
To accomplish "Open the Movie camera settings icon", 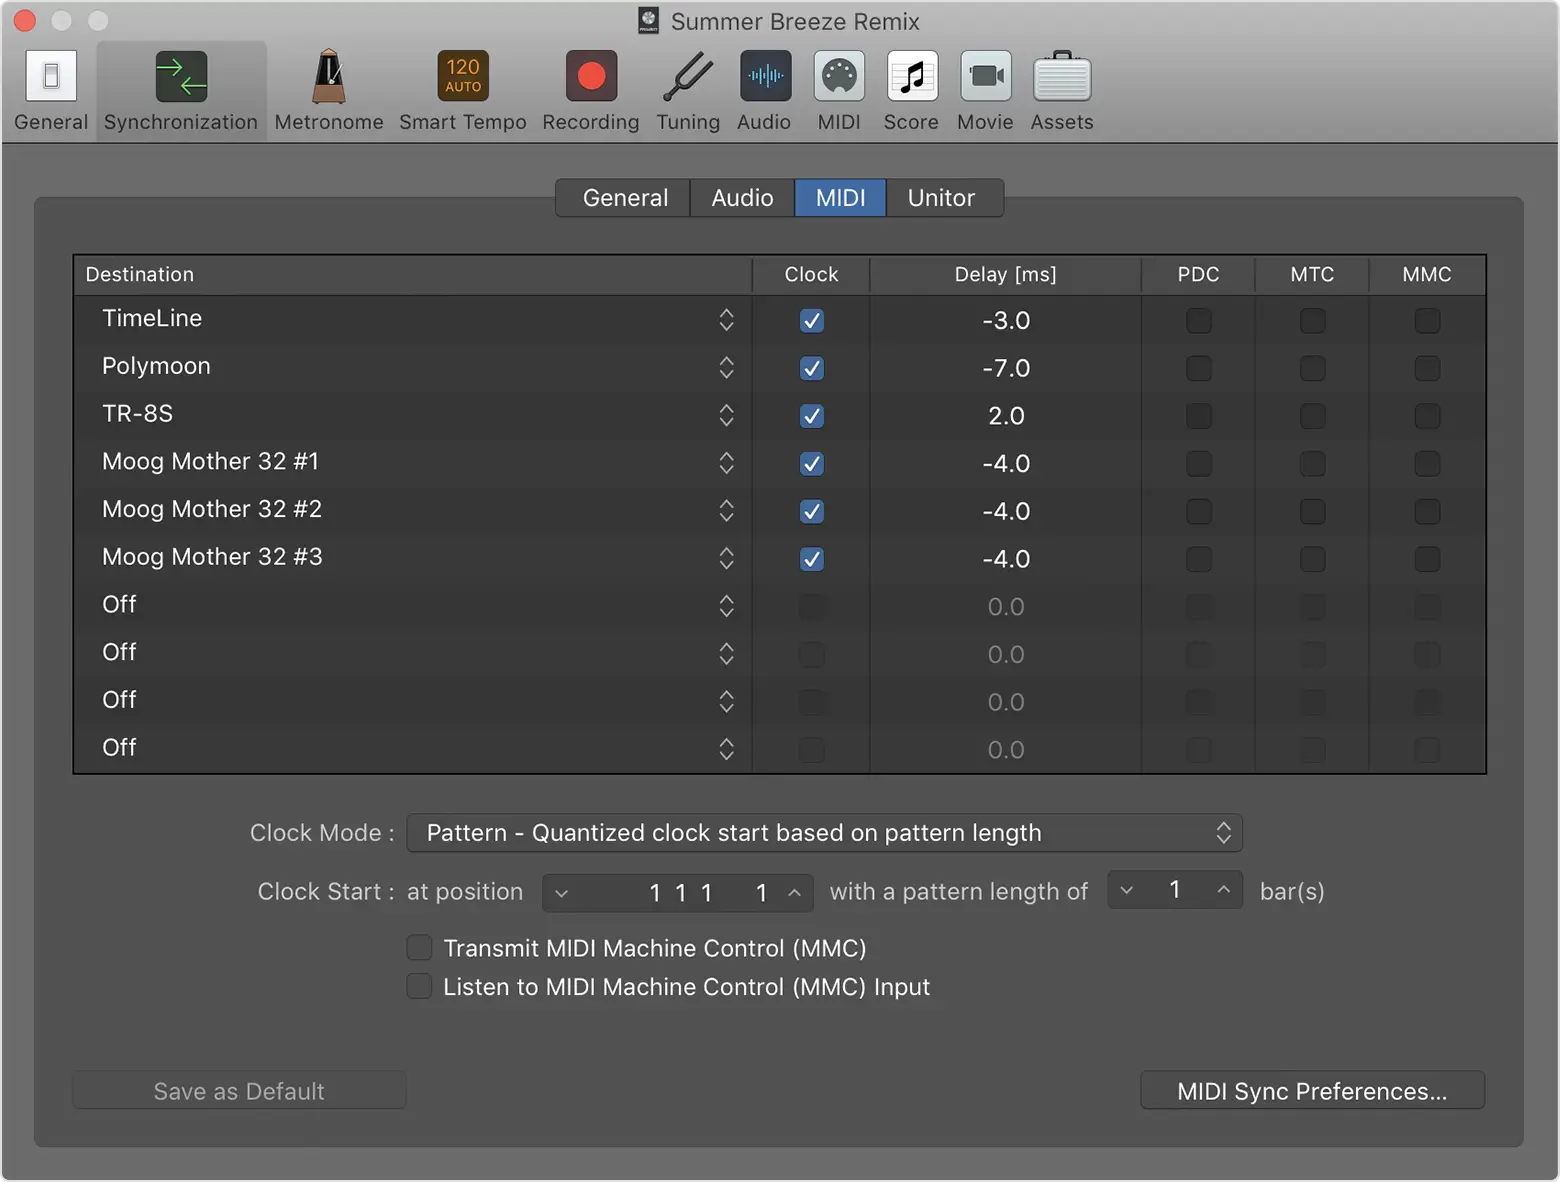I will click(x=985, y=78).
